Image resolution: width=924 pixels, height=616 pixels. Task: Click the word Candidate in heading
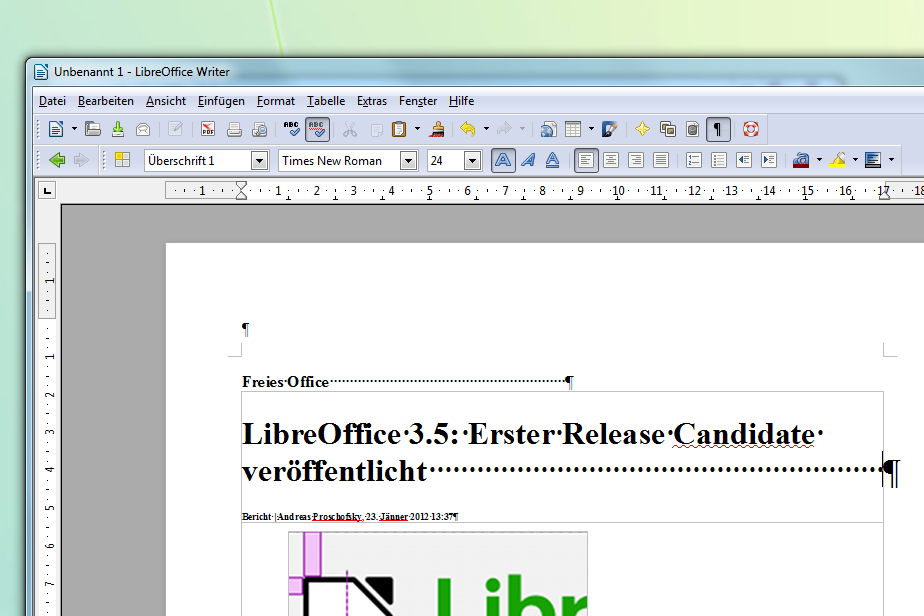[744, 434]
